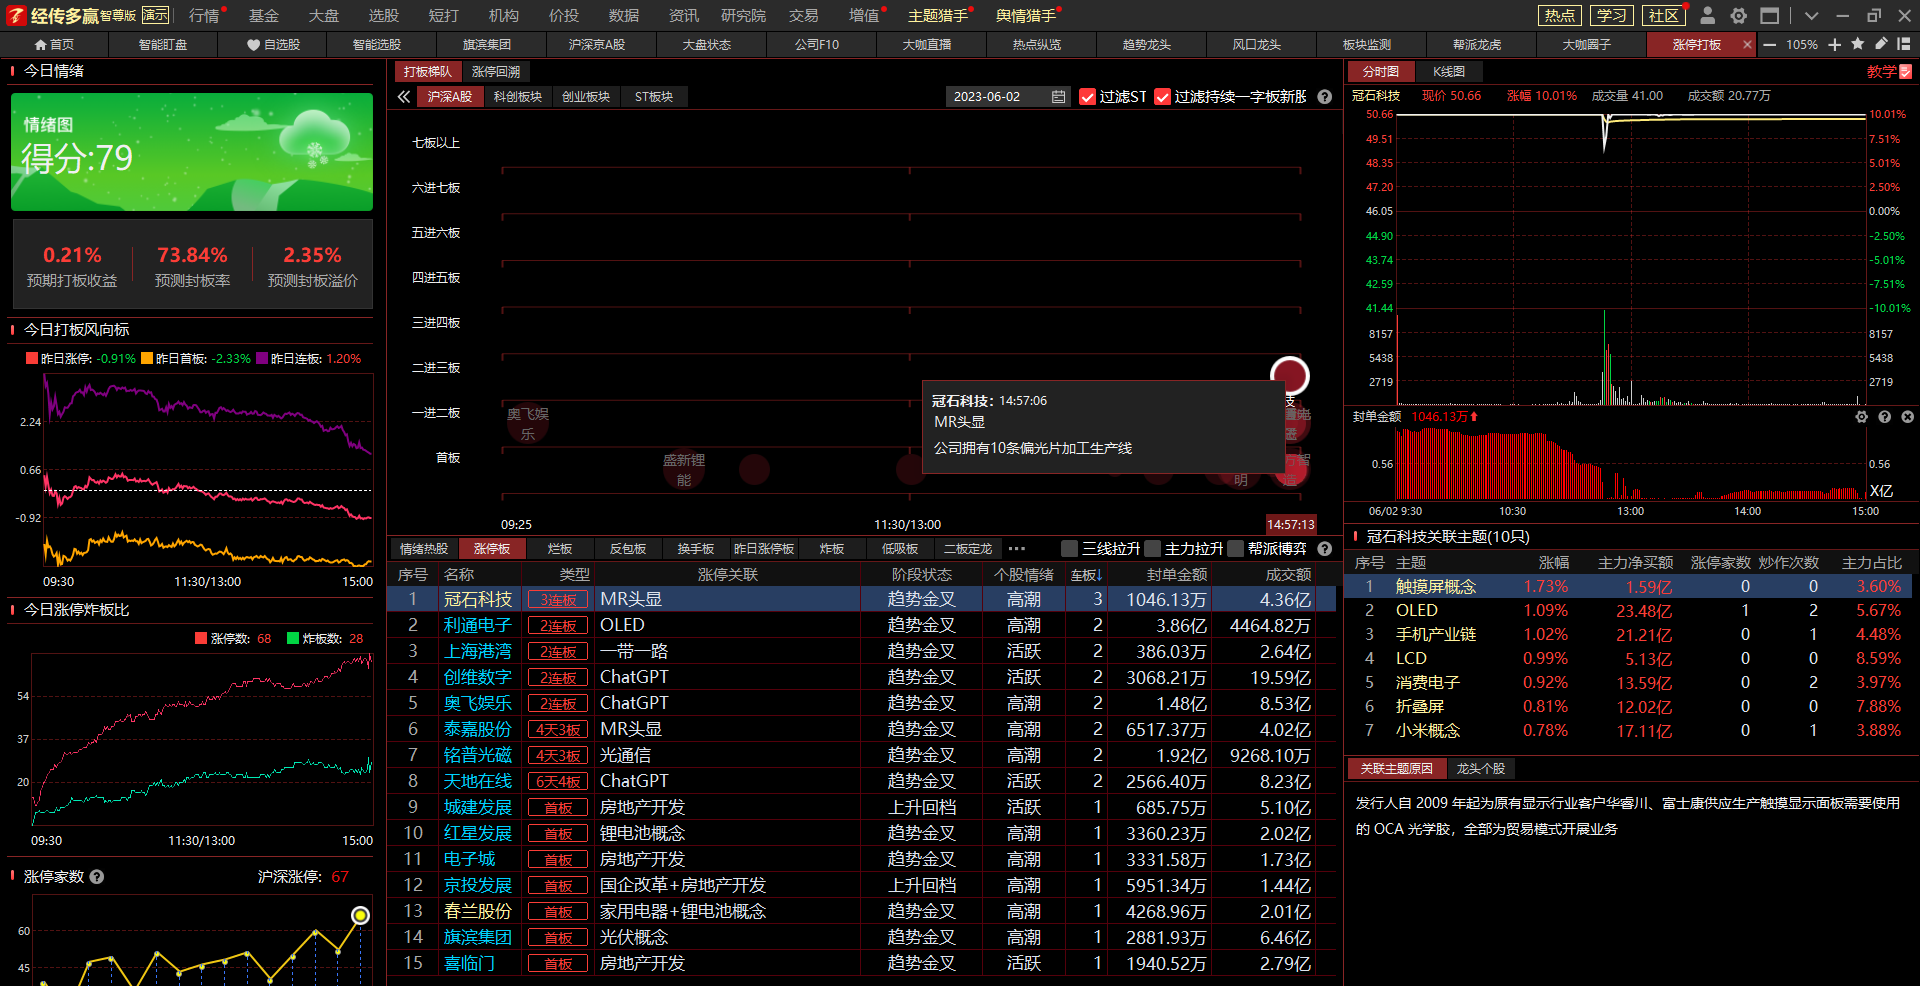Sort themes by 主力净买额 column
Viewport: 1920px width, 986px height.
pyautogui.click(x=1635, y=563)
